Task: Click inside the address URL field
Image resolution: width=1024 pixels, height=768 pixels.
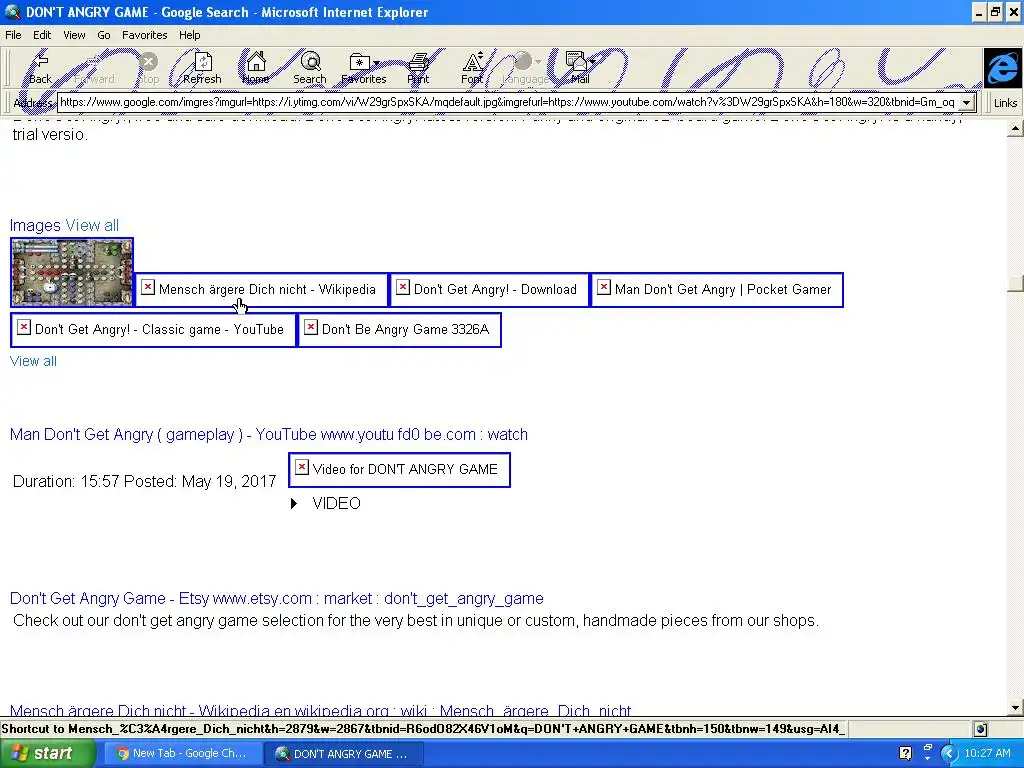Action: [507, 103]
